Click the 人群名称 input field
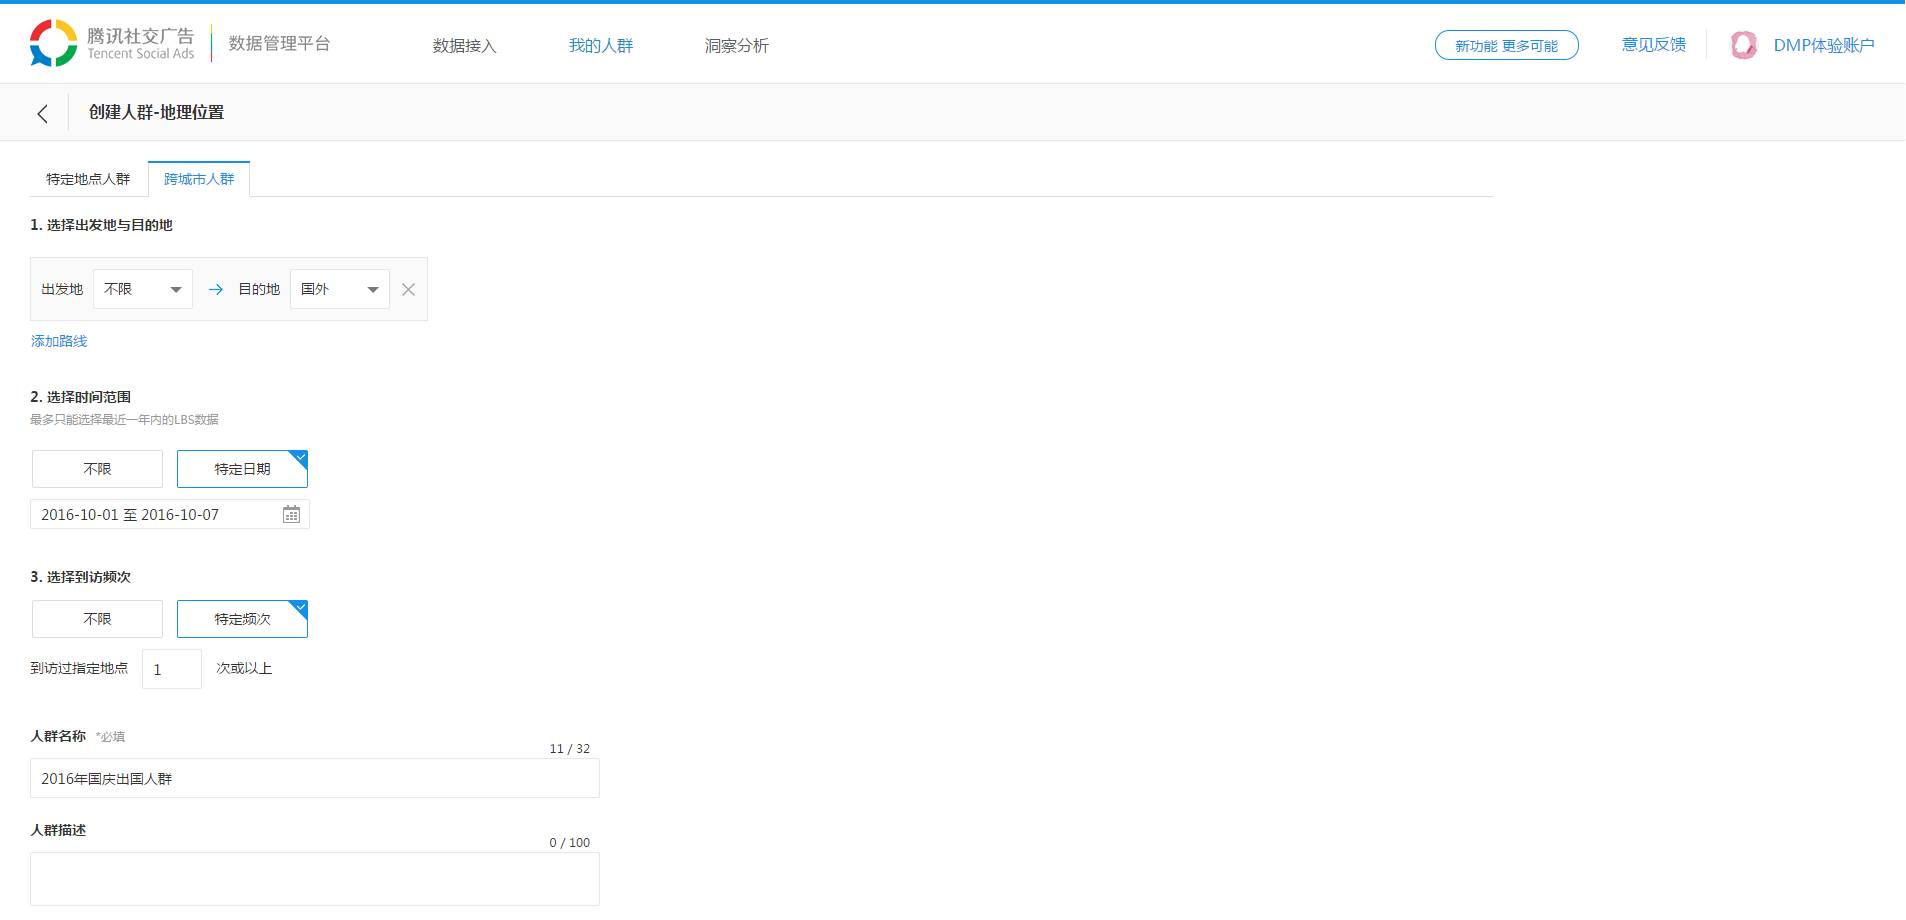This screenshot has width=1906, height=920. tap(315, 778)
